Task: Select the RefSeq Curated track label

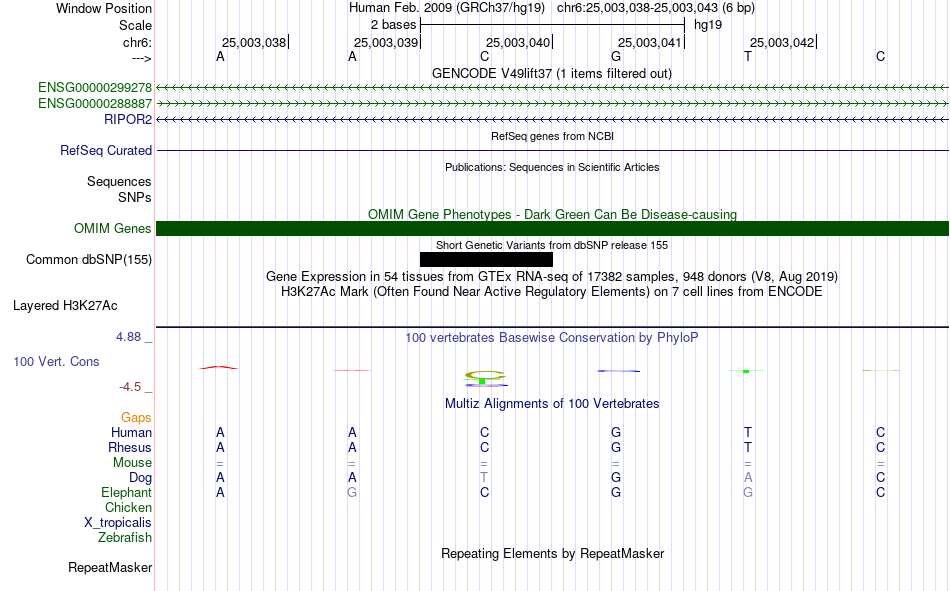Action: [106, 150]
